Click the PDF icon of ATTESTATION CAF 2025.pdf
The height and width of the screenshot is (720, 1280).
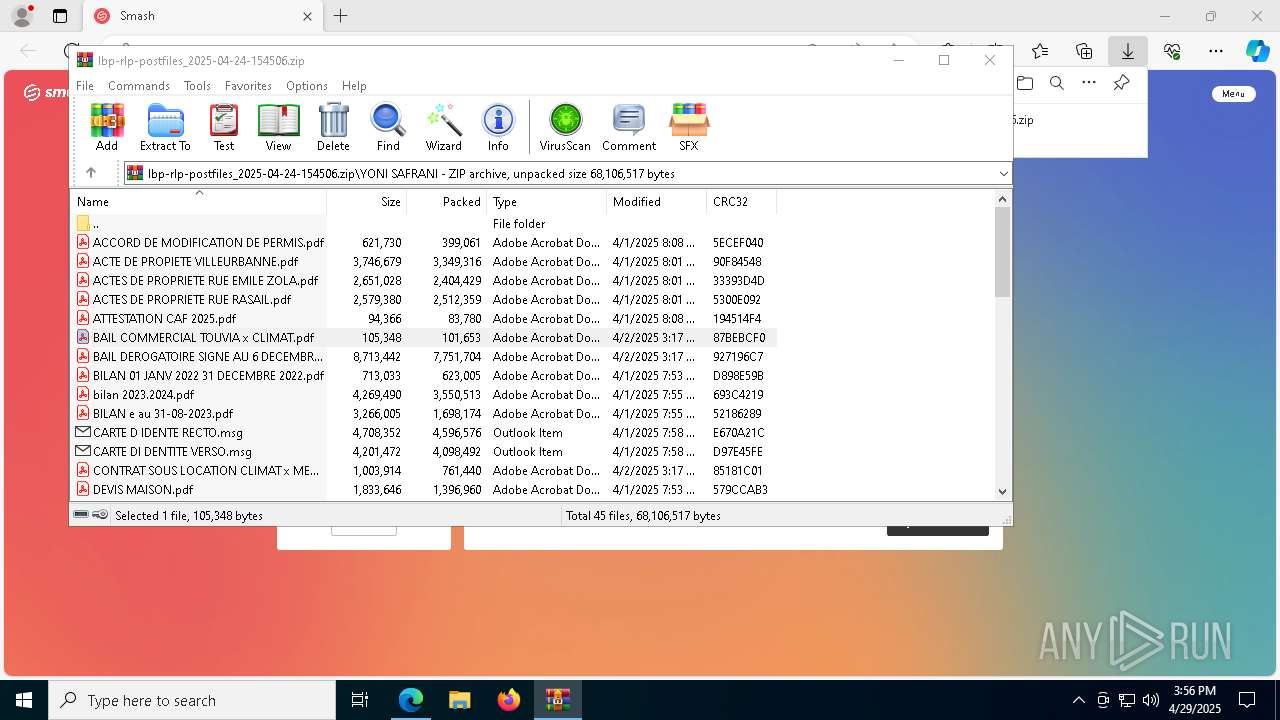point(84,319)
